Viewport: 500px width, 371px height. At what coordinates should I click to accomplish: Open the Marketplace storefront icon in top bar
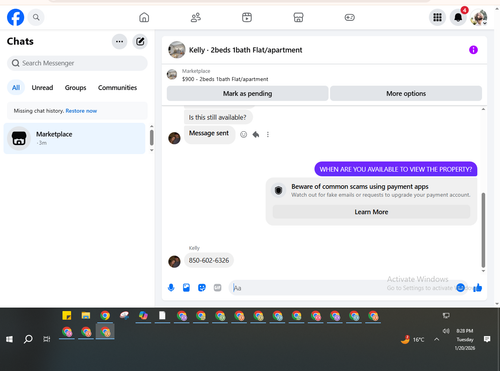point(298,17)
